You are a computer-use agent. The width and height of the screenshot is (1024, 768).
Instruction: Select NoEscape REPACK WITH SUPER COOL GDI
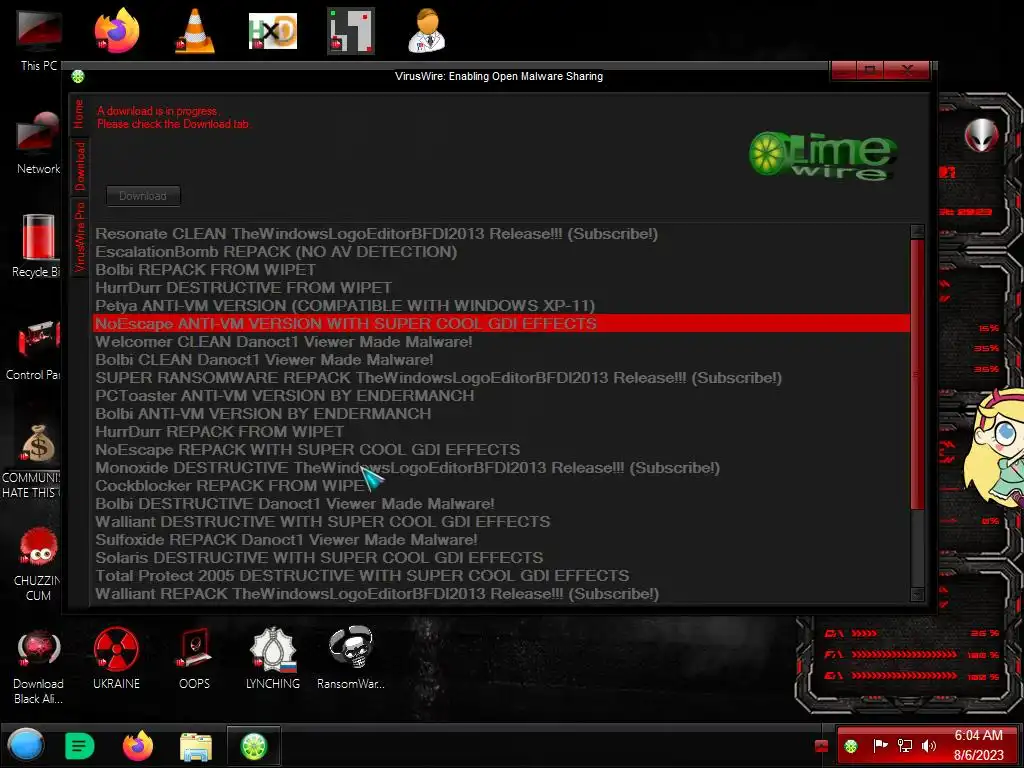[x=502, y=450]
